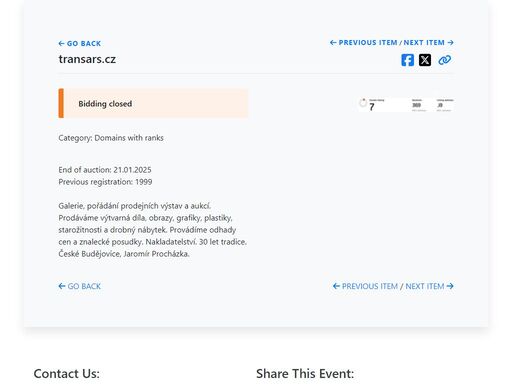Click the left arrow beside bottom GO BACK
The height and width of the screenshot is (384, 512).
[x=62, y=286]
